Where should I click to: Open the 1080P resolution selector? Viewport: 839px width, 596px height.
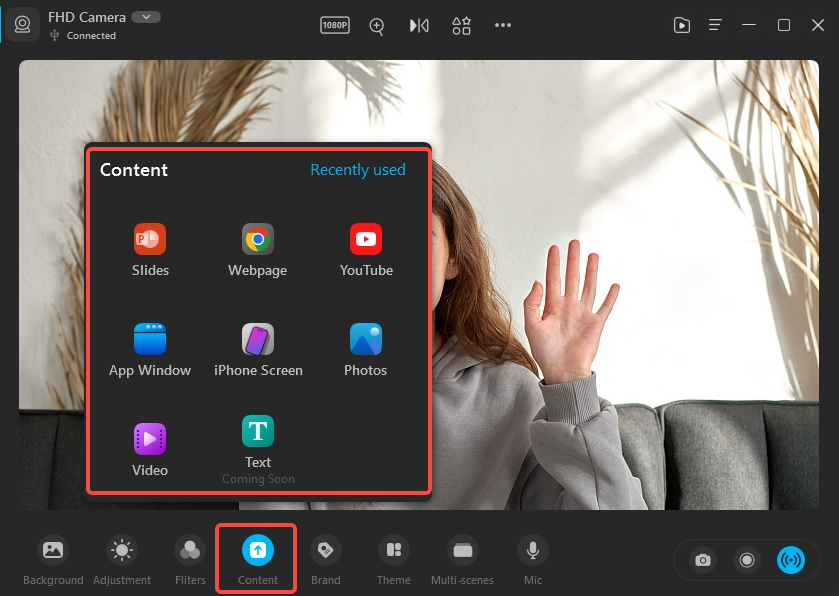tap(335, 26)
